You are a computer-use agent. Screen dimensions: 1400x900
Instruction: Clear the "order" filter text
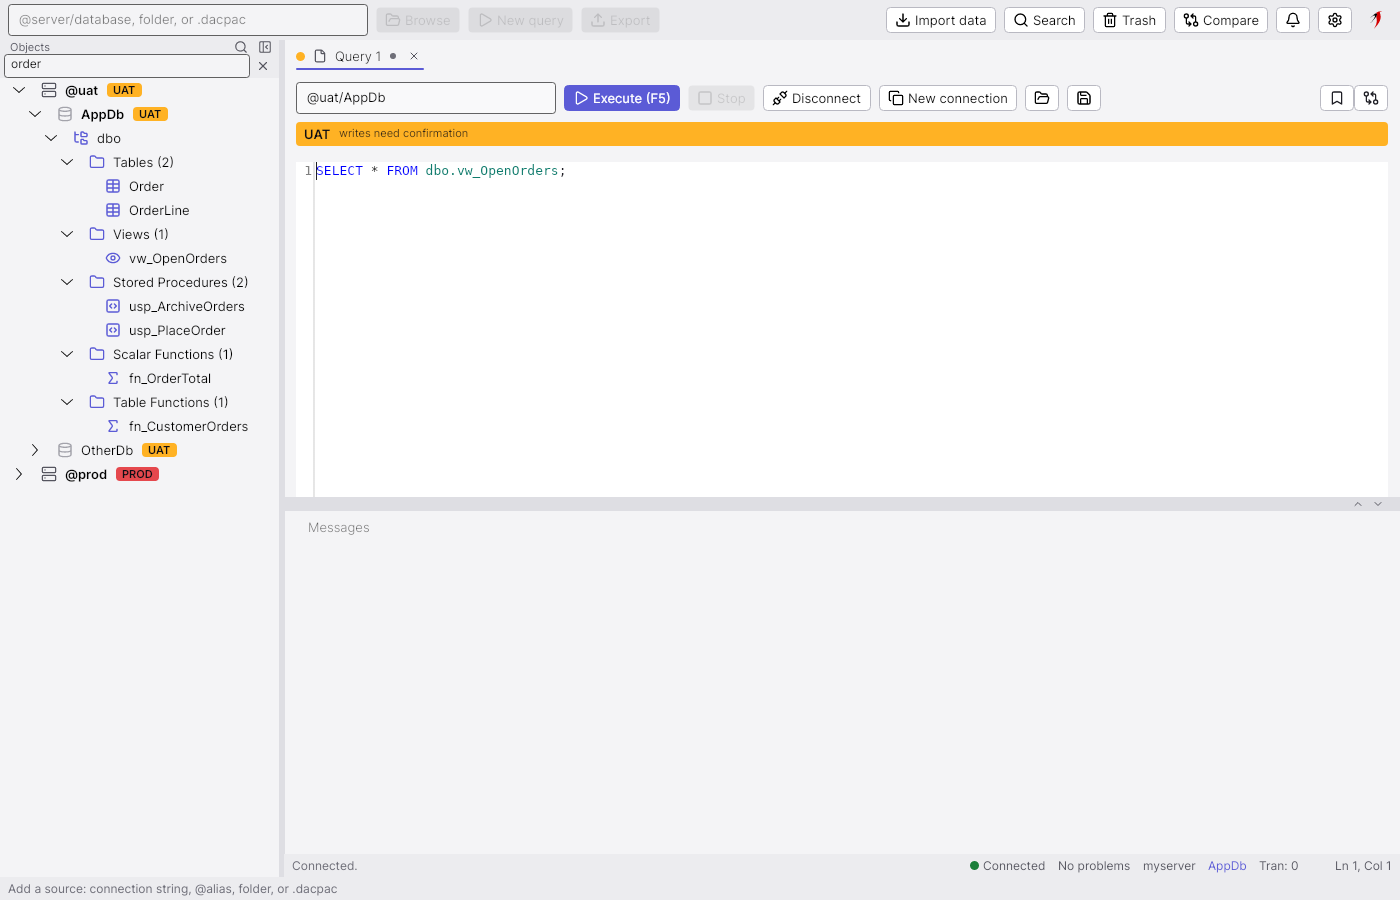[263, 66]
